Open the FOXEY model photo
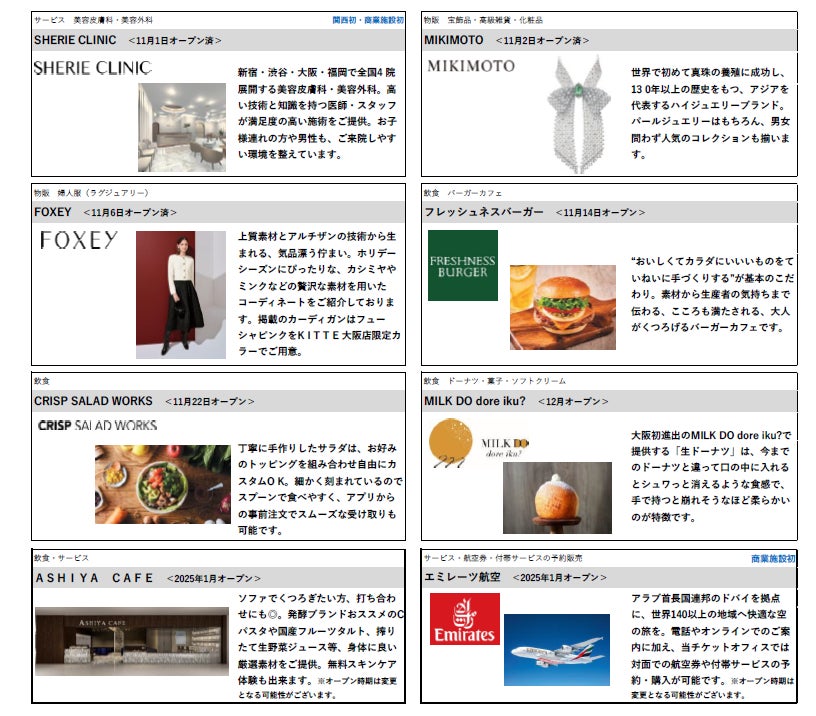Screen dimensions: 816x716 point(181,295)
